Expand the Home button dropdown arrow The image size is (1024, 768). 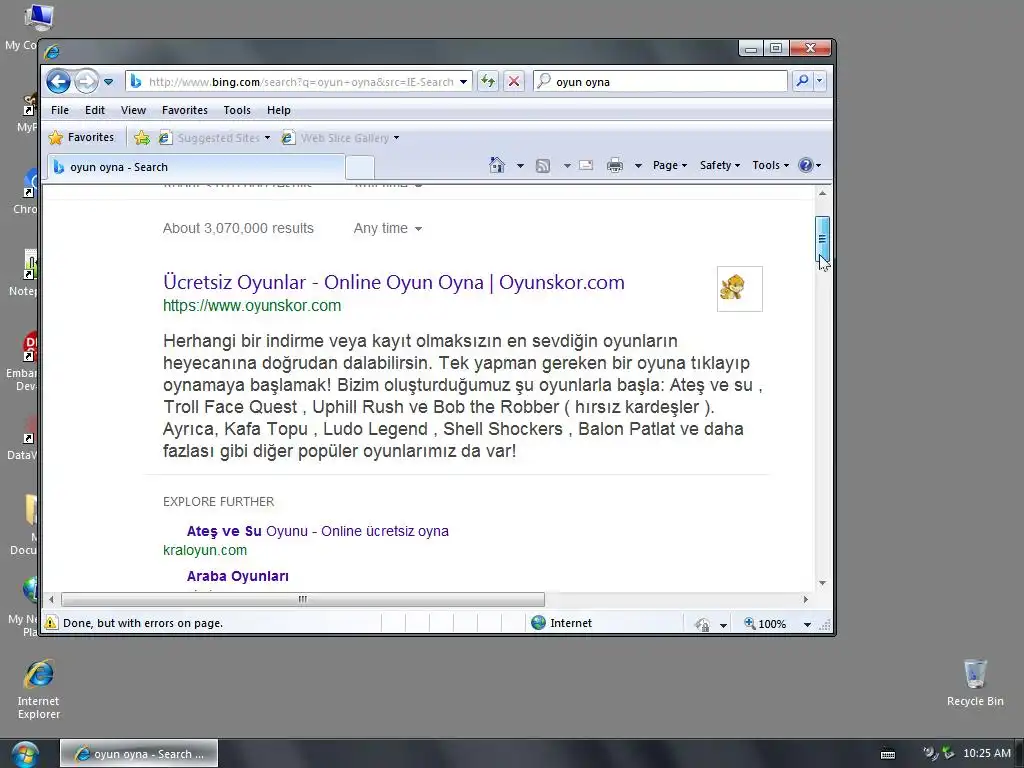520,166
